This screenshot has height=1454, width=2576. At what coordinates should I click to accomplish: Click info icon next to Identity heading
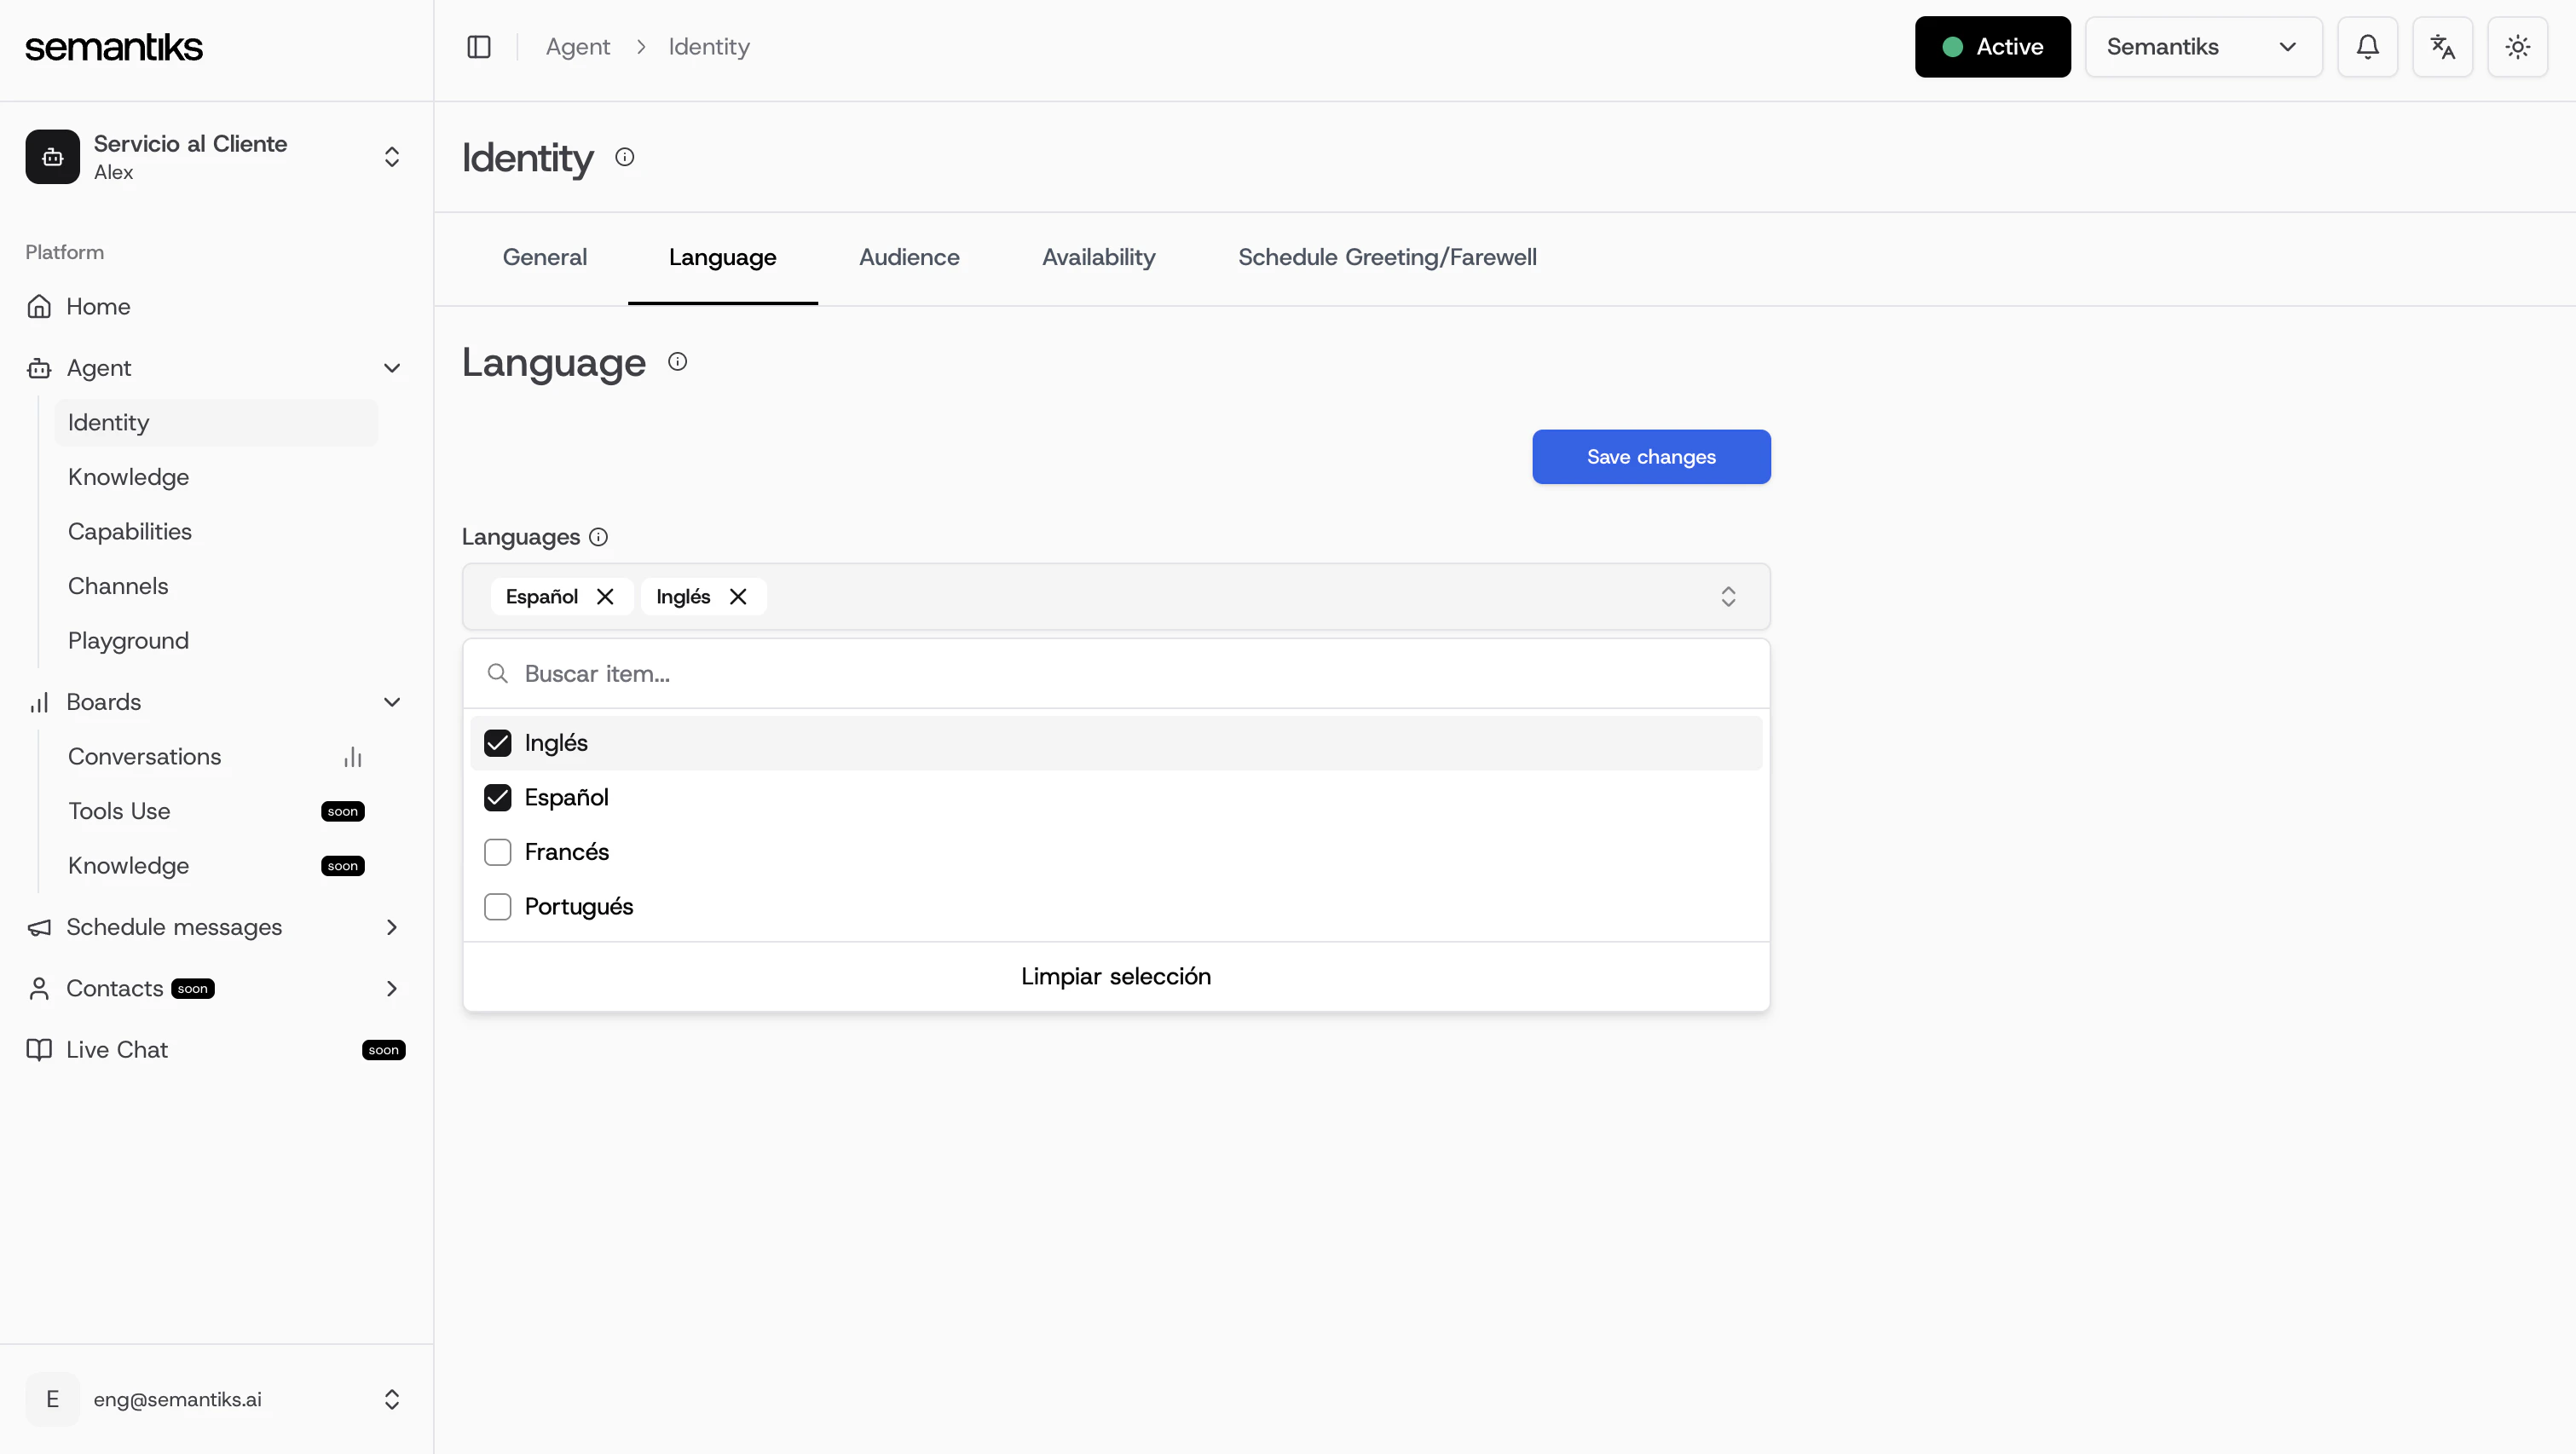click(x=625, y=157)
